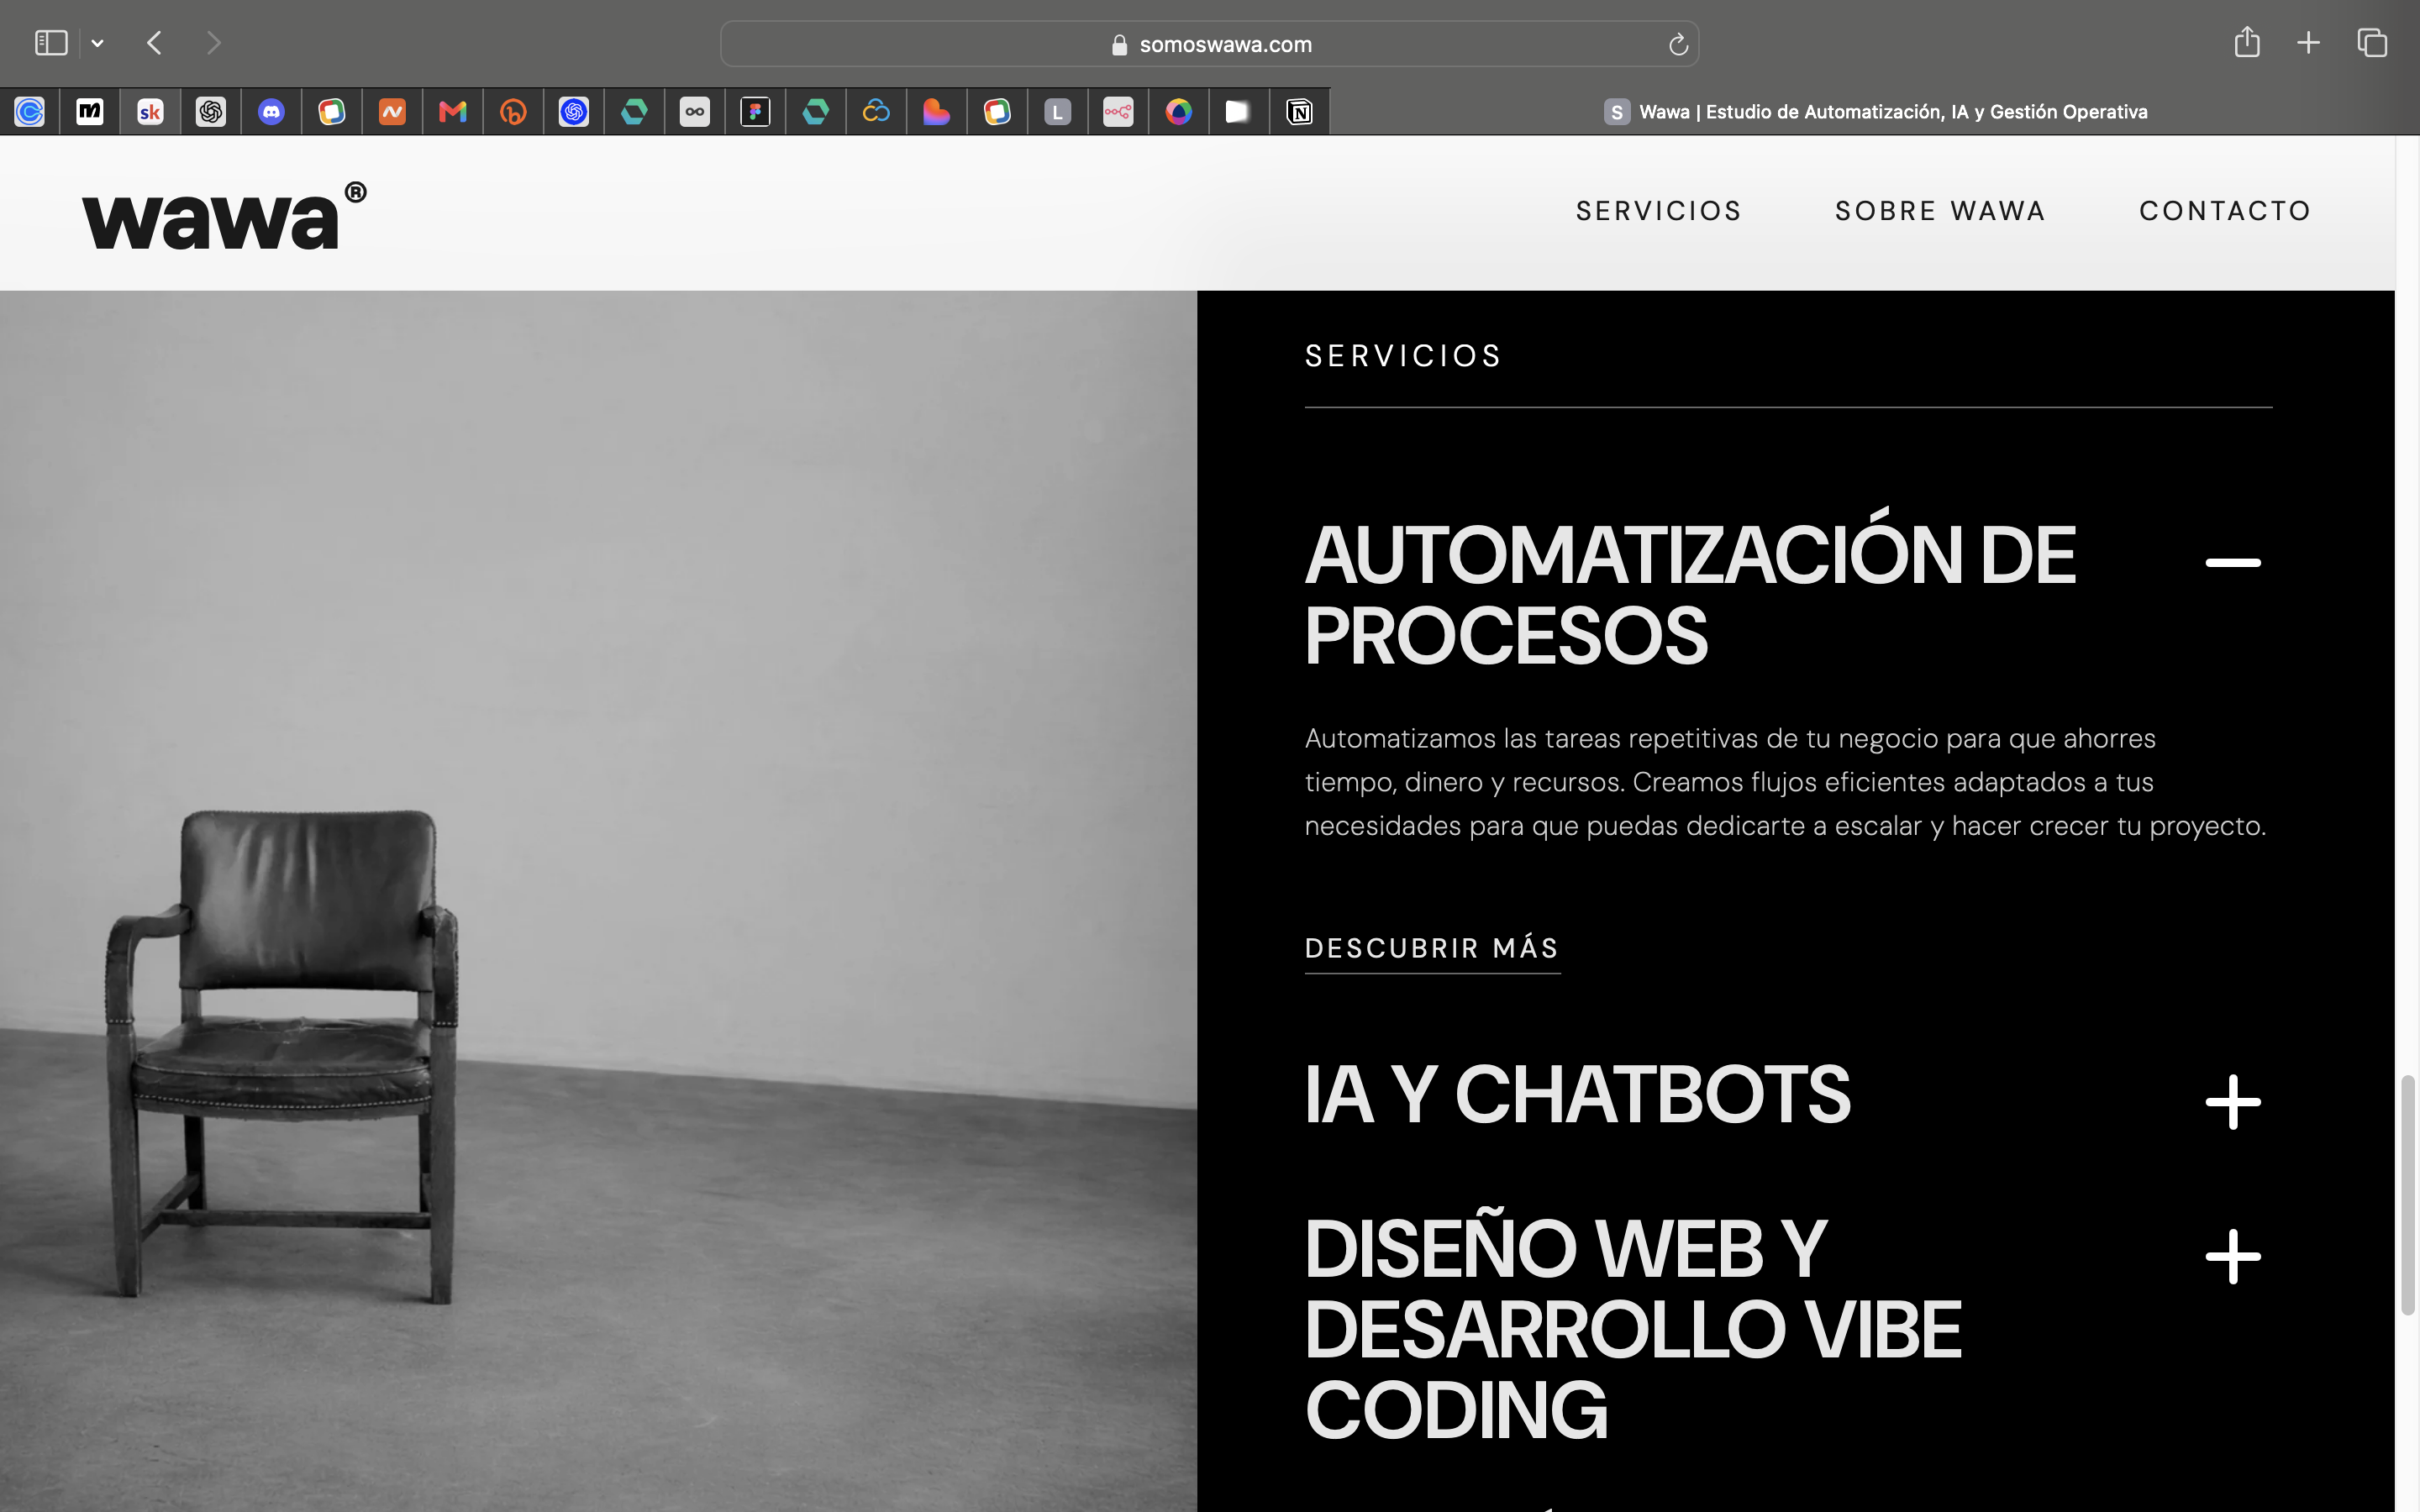Open the Figma pinned tab
This screenshot has height=1512, width=2420.
click(x=755, y=112)
